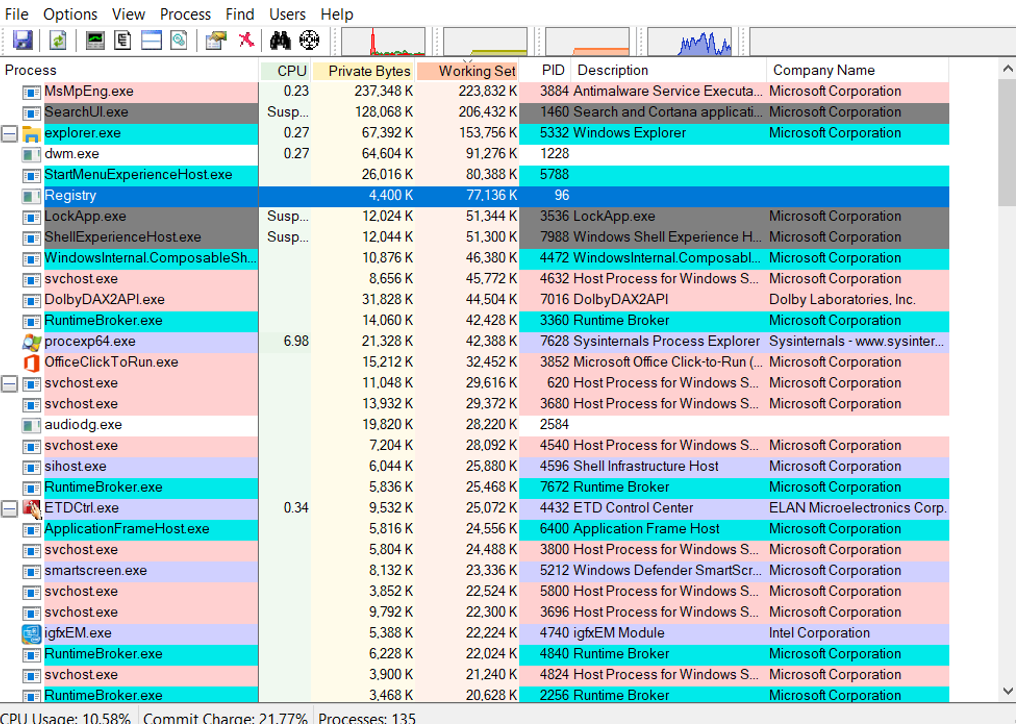Click the 'Dolby Laboratories, Inc.' company cell
1016x724 pixels.
[x=842, y=300]
